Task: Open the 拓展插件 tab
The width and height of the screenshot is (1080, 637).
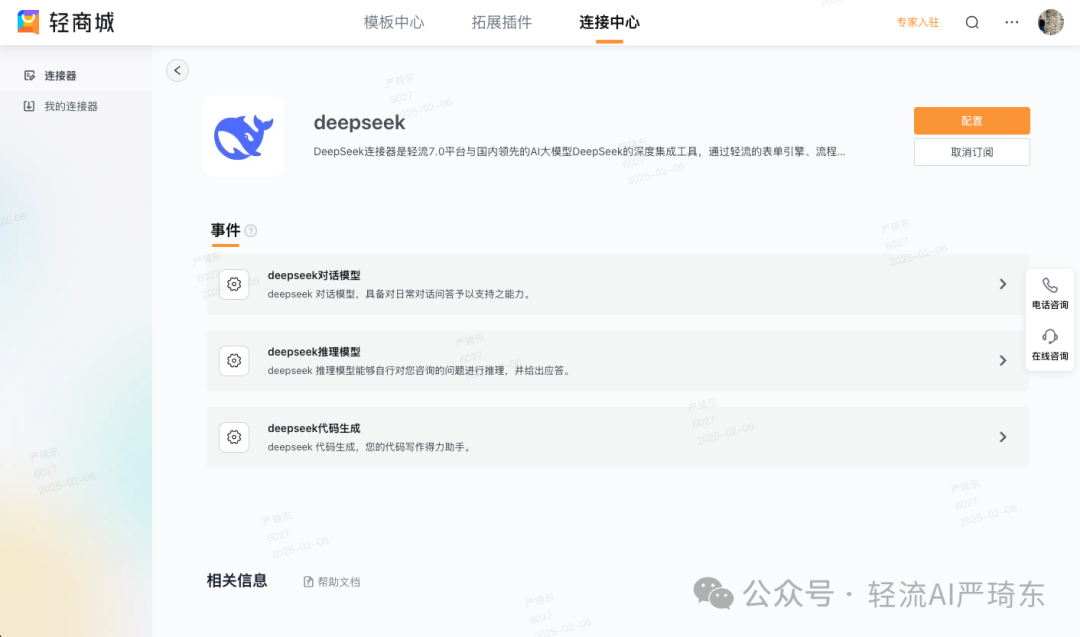Action: (x=501, y=21)
